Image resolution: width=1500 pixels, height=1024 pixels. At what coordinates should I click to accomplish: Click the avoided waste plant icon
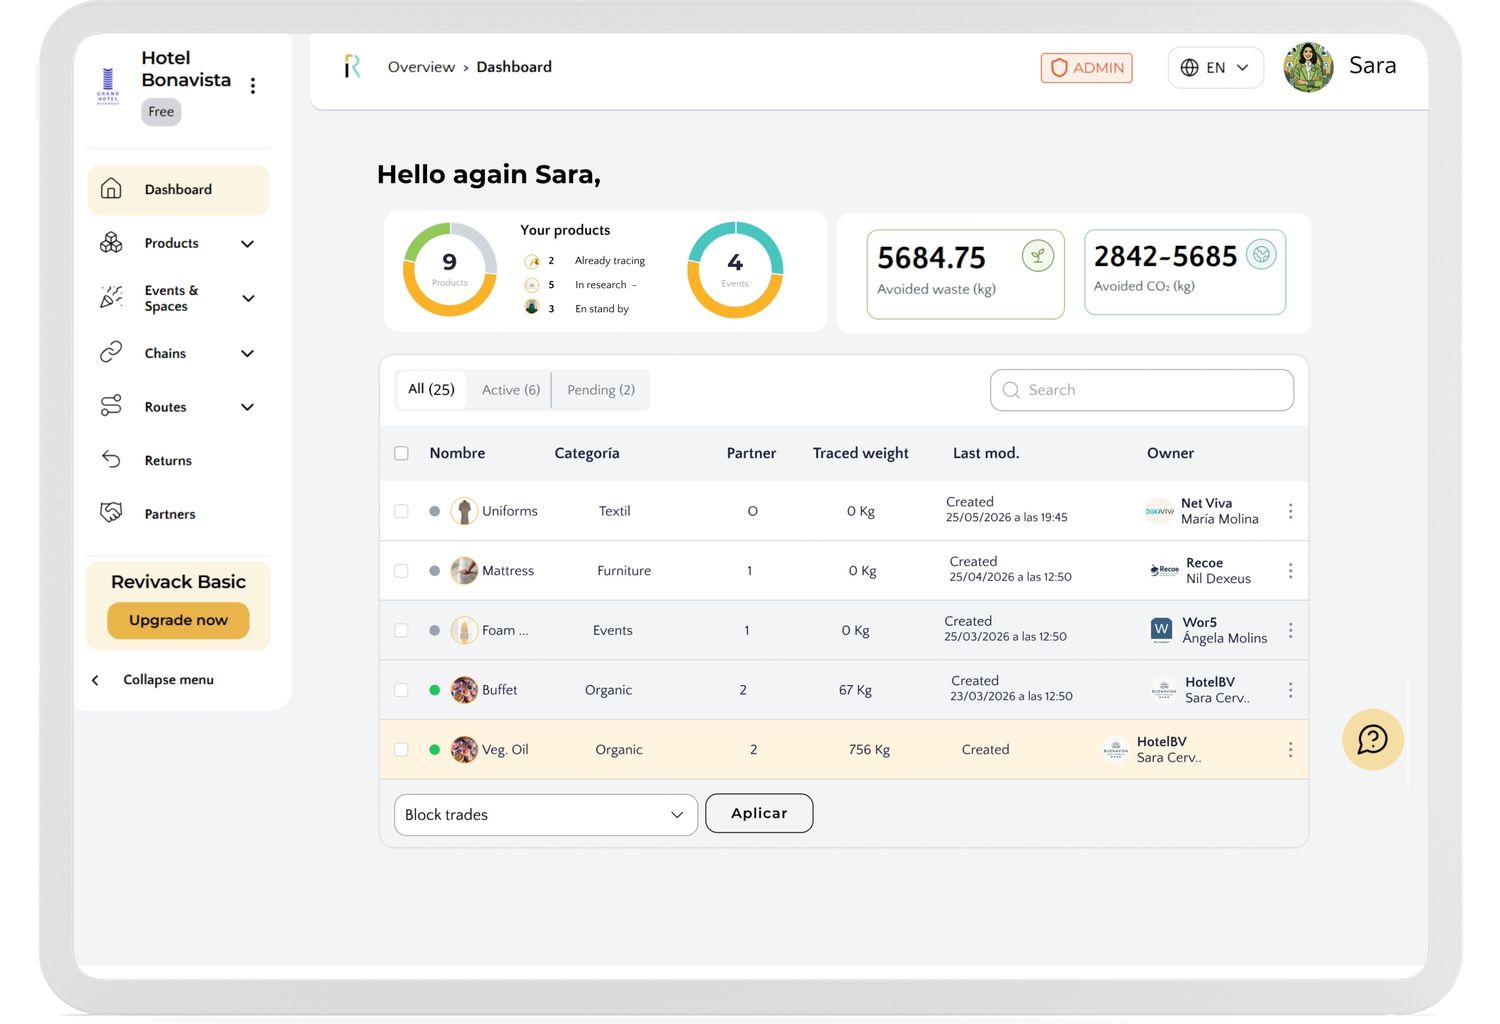(x=1038, y=256)
